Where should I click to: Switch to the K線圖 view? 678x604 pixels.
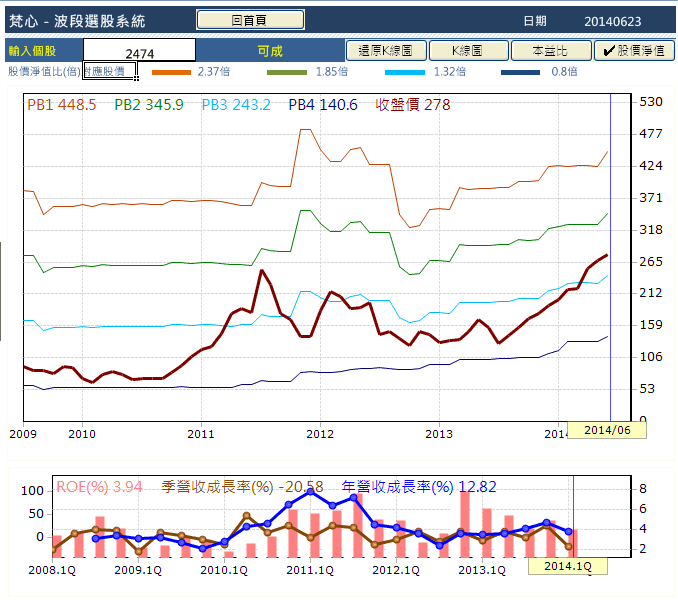tap(468, 50)
